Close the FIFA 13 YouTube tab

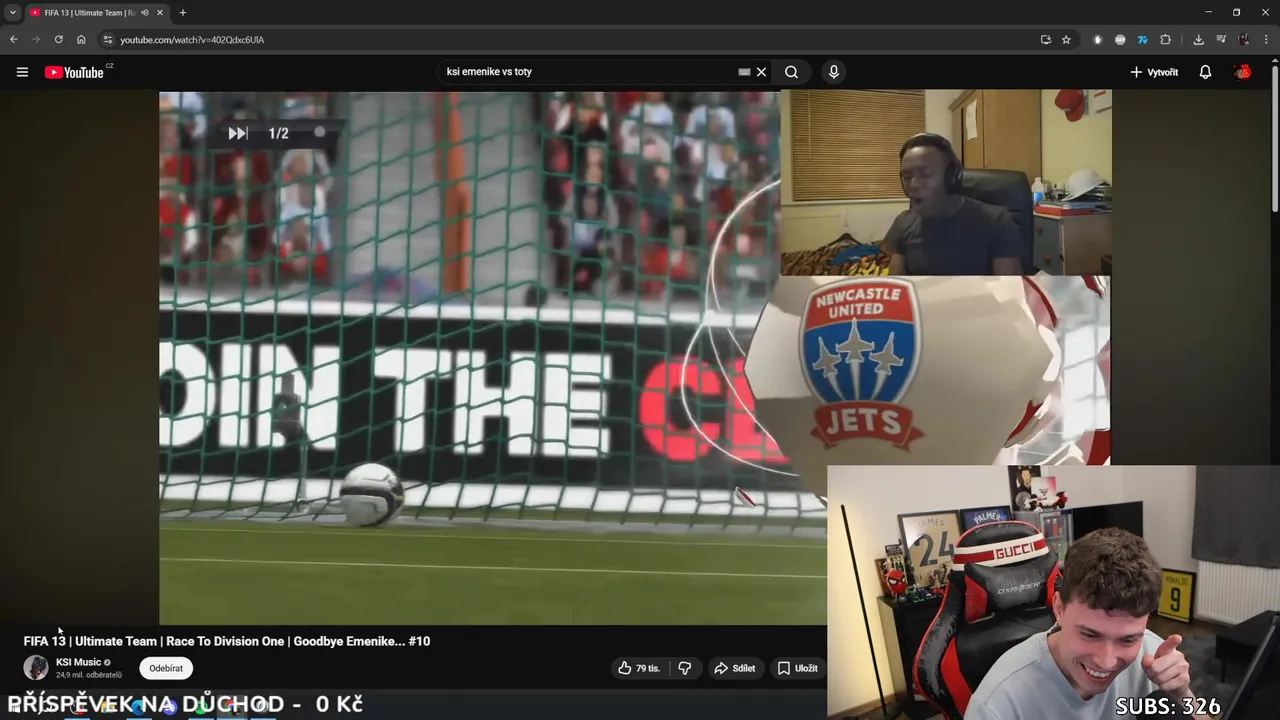(160, 13)
